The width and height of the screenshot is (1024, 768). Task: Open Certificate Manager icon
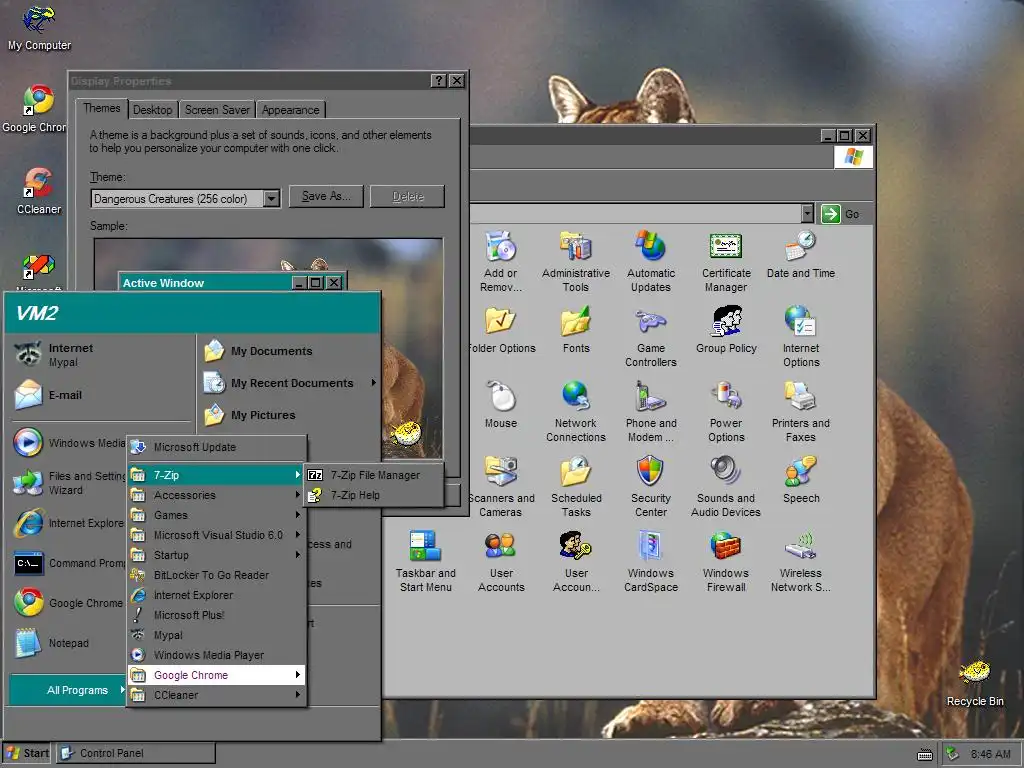click(x=726, y=261)
